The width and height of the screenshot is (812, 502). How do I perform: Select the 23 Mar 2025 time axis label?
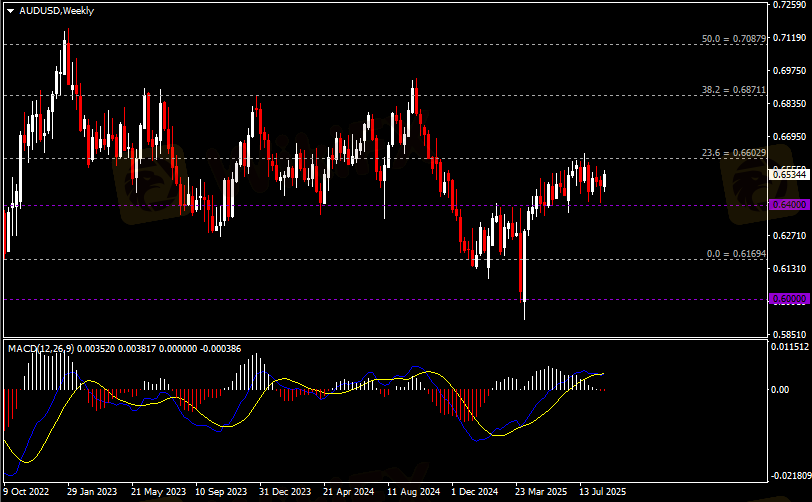click(541, 492)
